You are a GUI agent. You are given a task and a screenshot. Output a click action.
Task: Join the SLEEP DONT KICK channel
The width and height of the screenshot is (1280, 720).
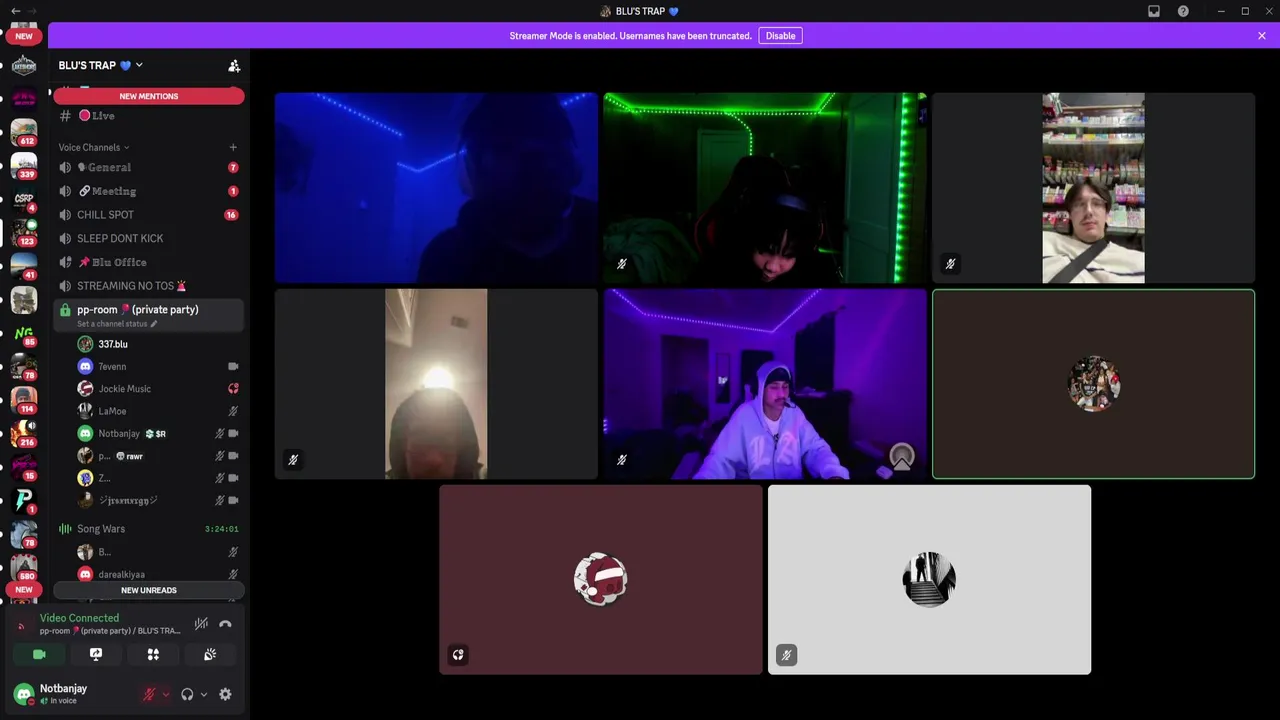coord(148,238)
